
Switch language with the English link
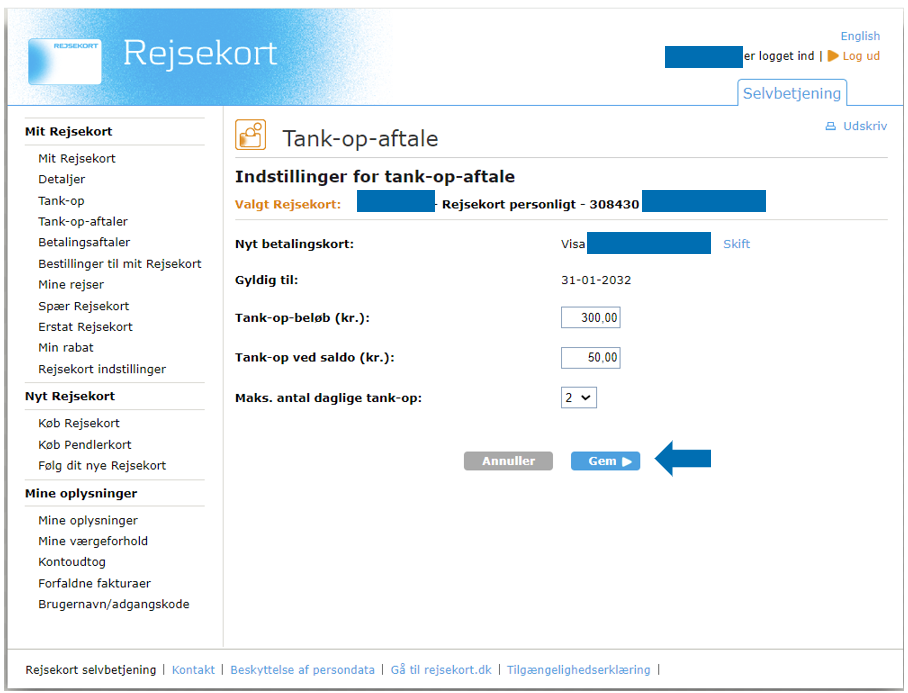[860, 36]
